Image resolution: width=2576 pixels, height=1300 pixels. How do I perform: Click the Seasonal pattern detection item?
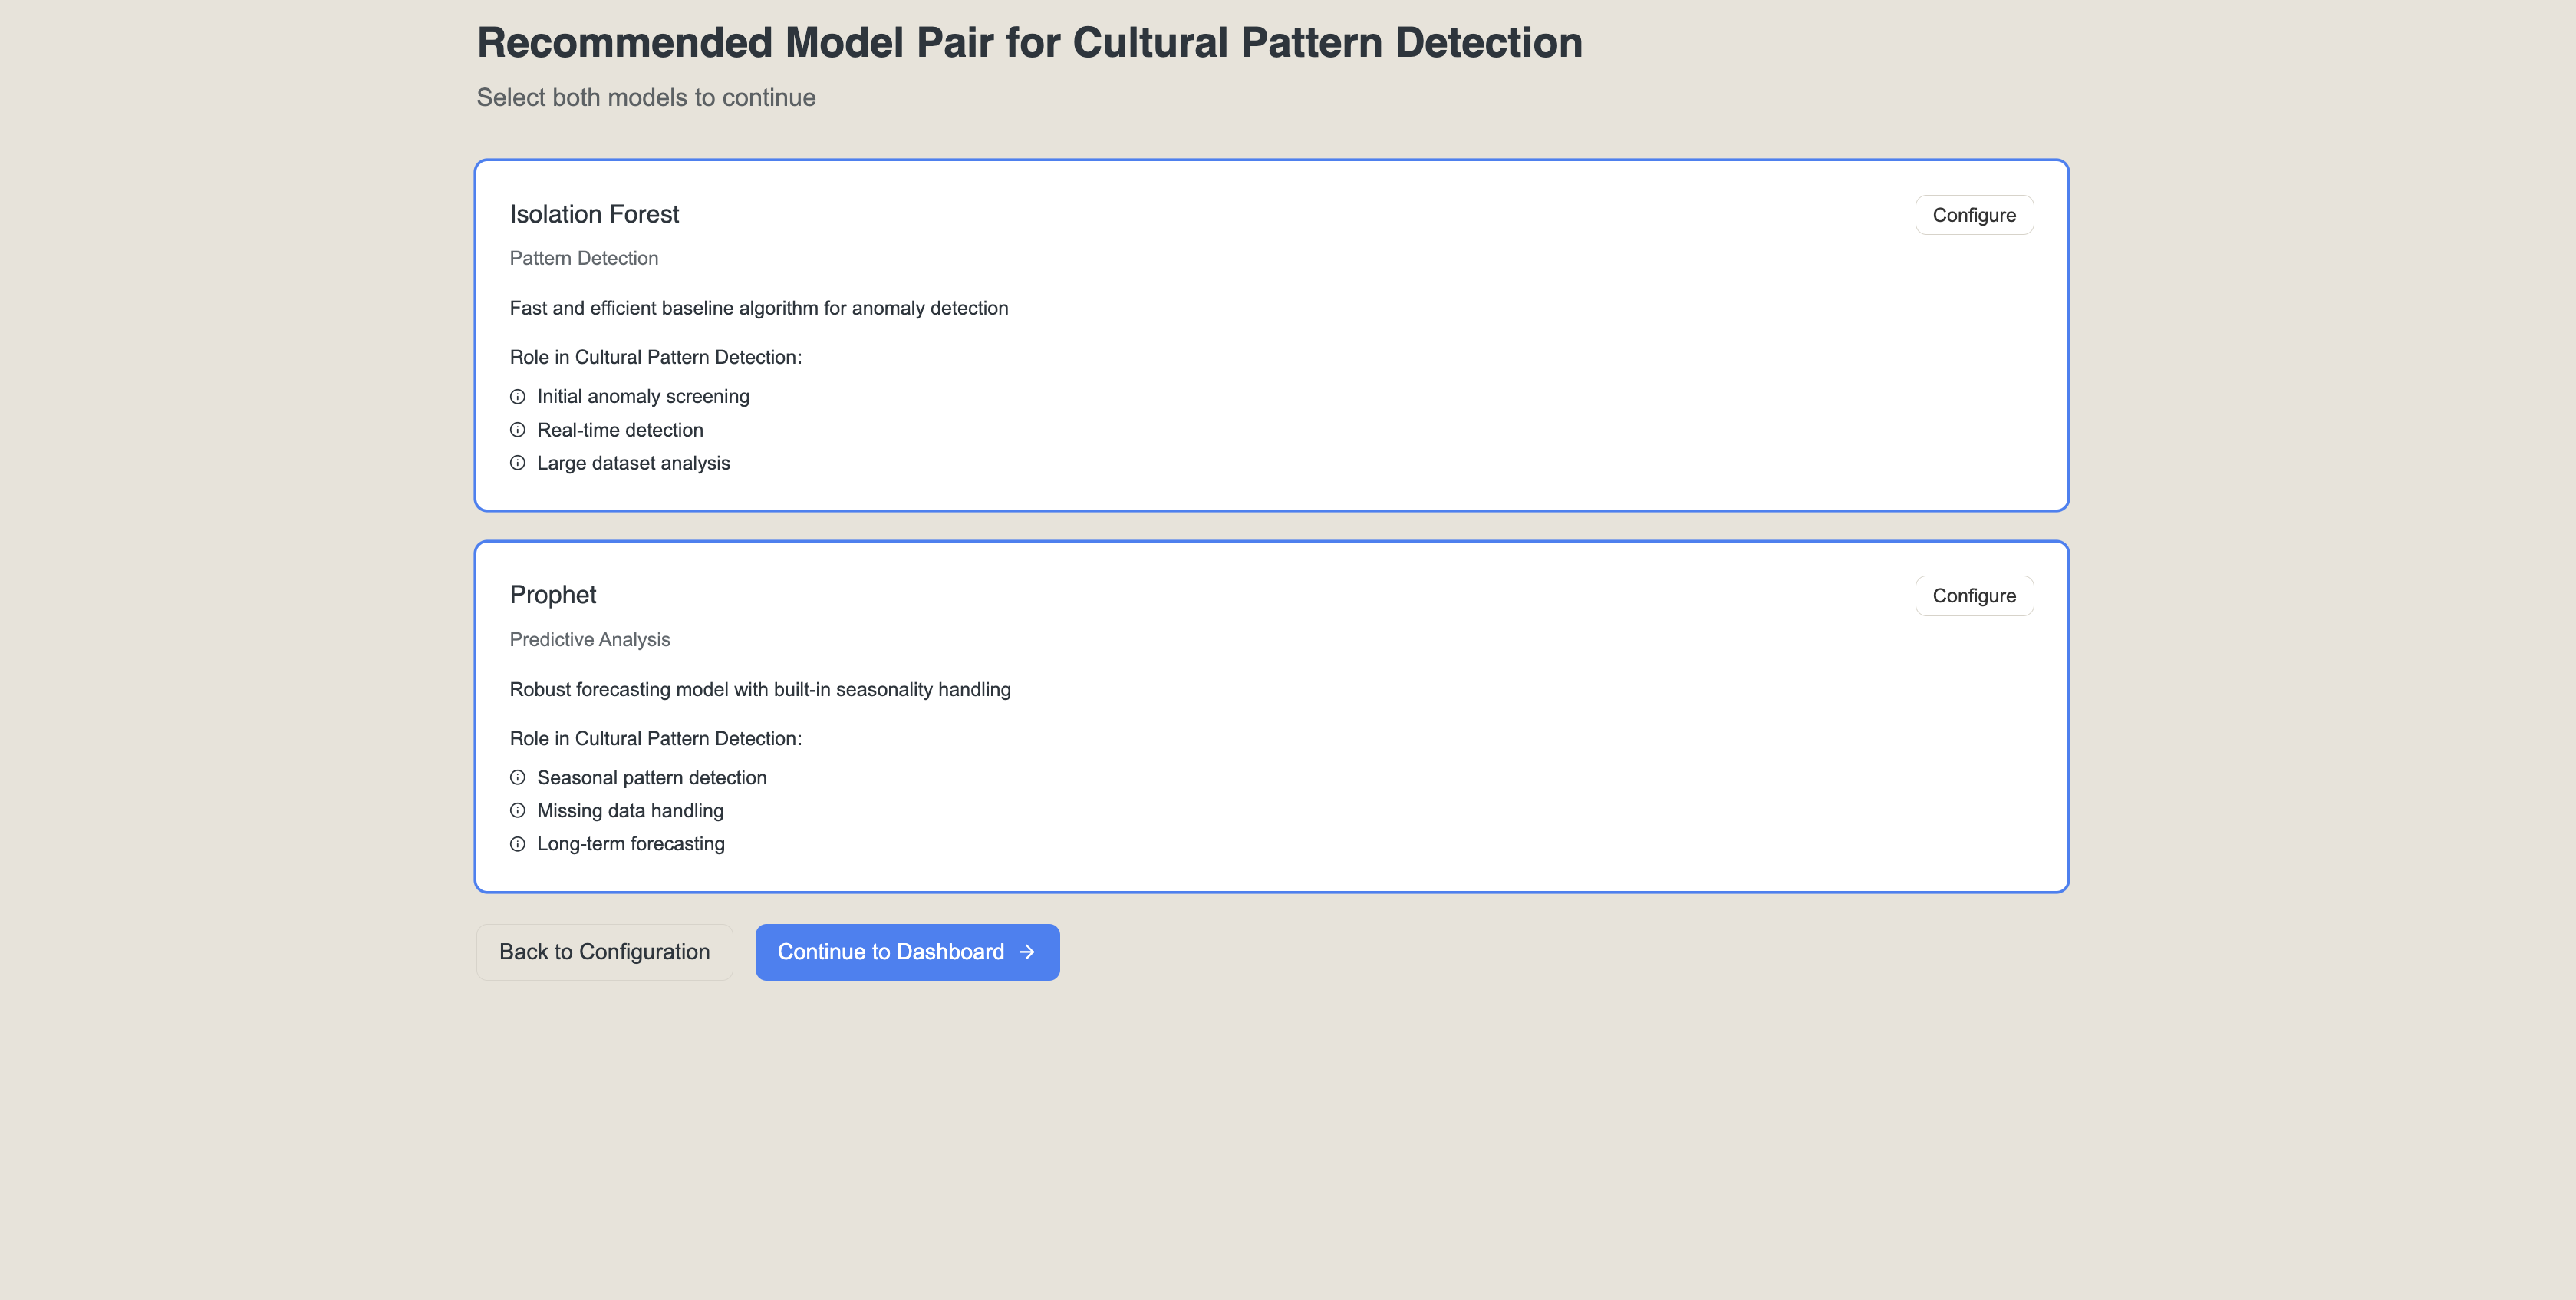click(651, 778)
